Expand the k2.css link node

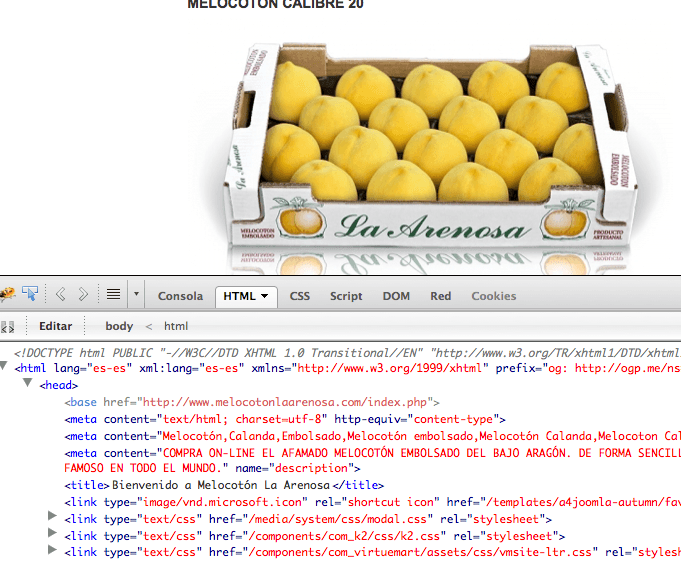coord(52,532)
